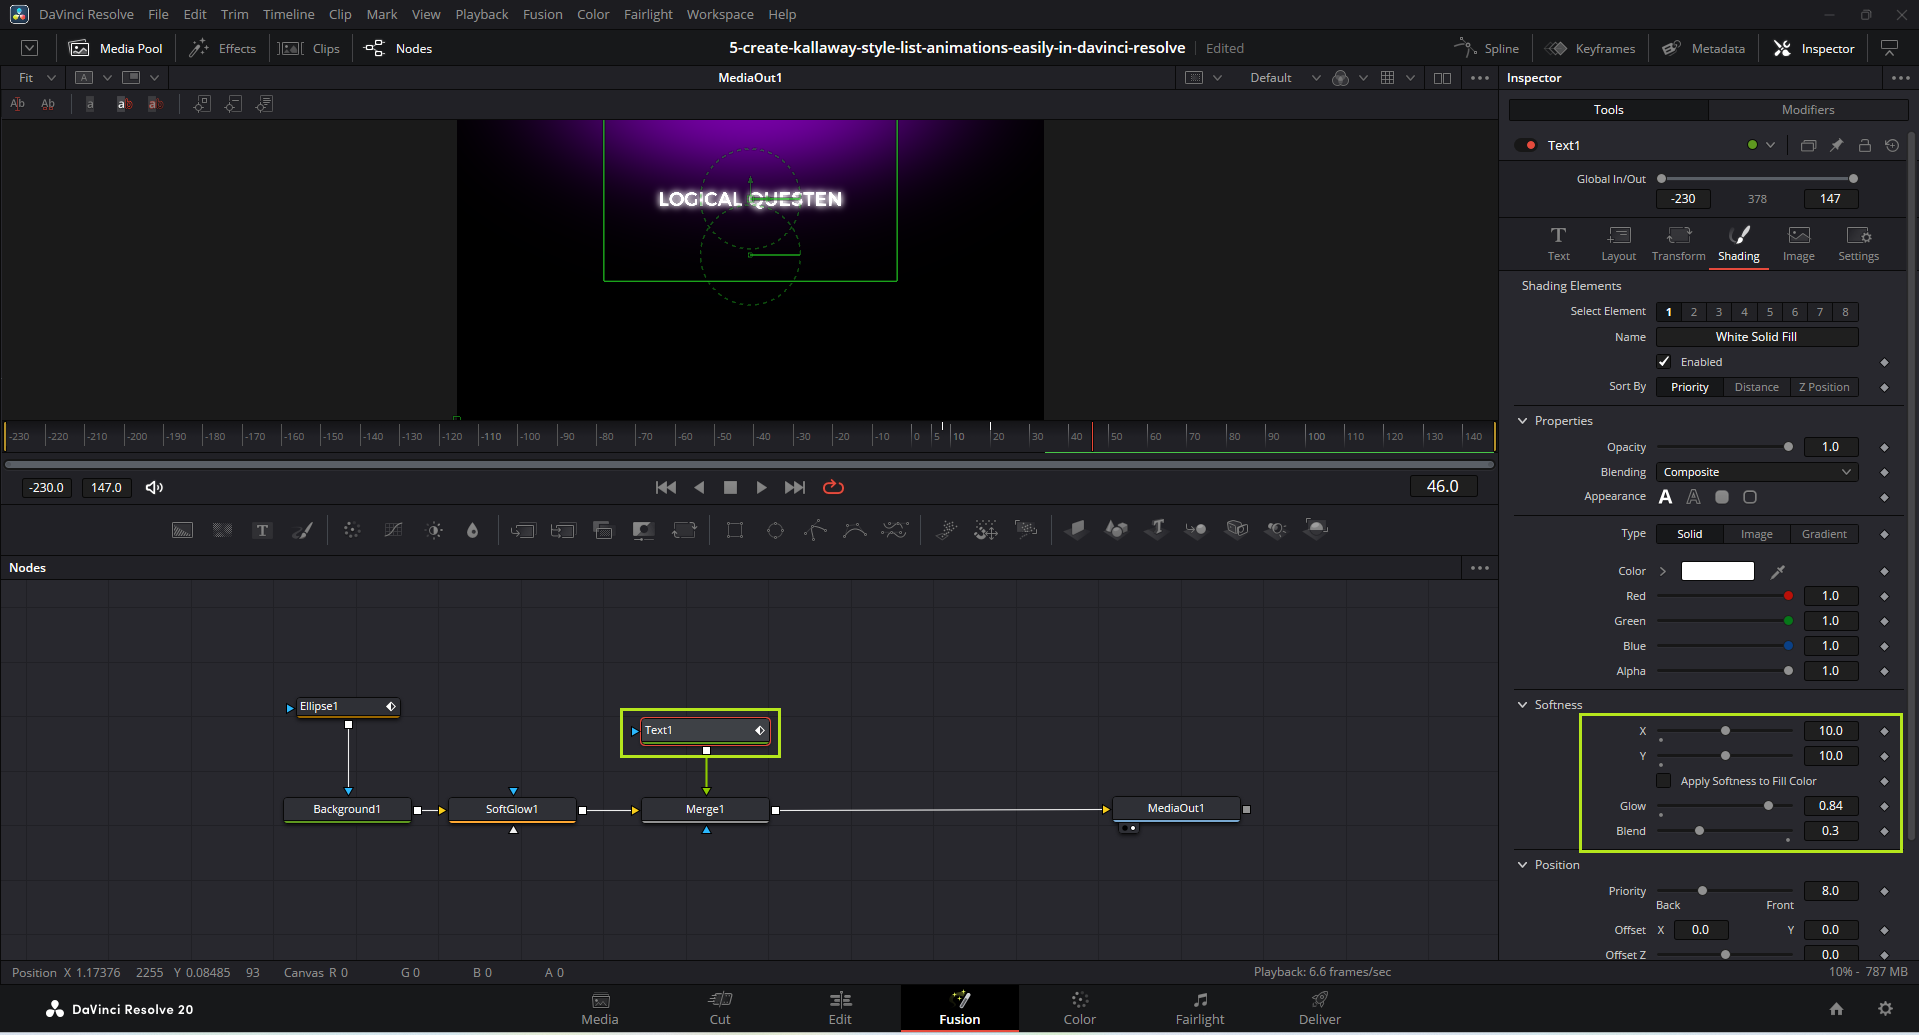Open the Layout tab icon in Inspector

(1618, 243)
